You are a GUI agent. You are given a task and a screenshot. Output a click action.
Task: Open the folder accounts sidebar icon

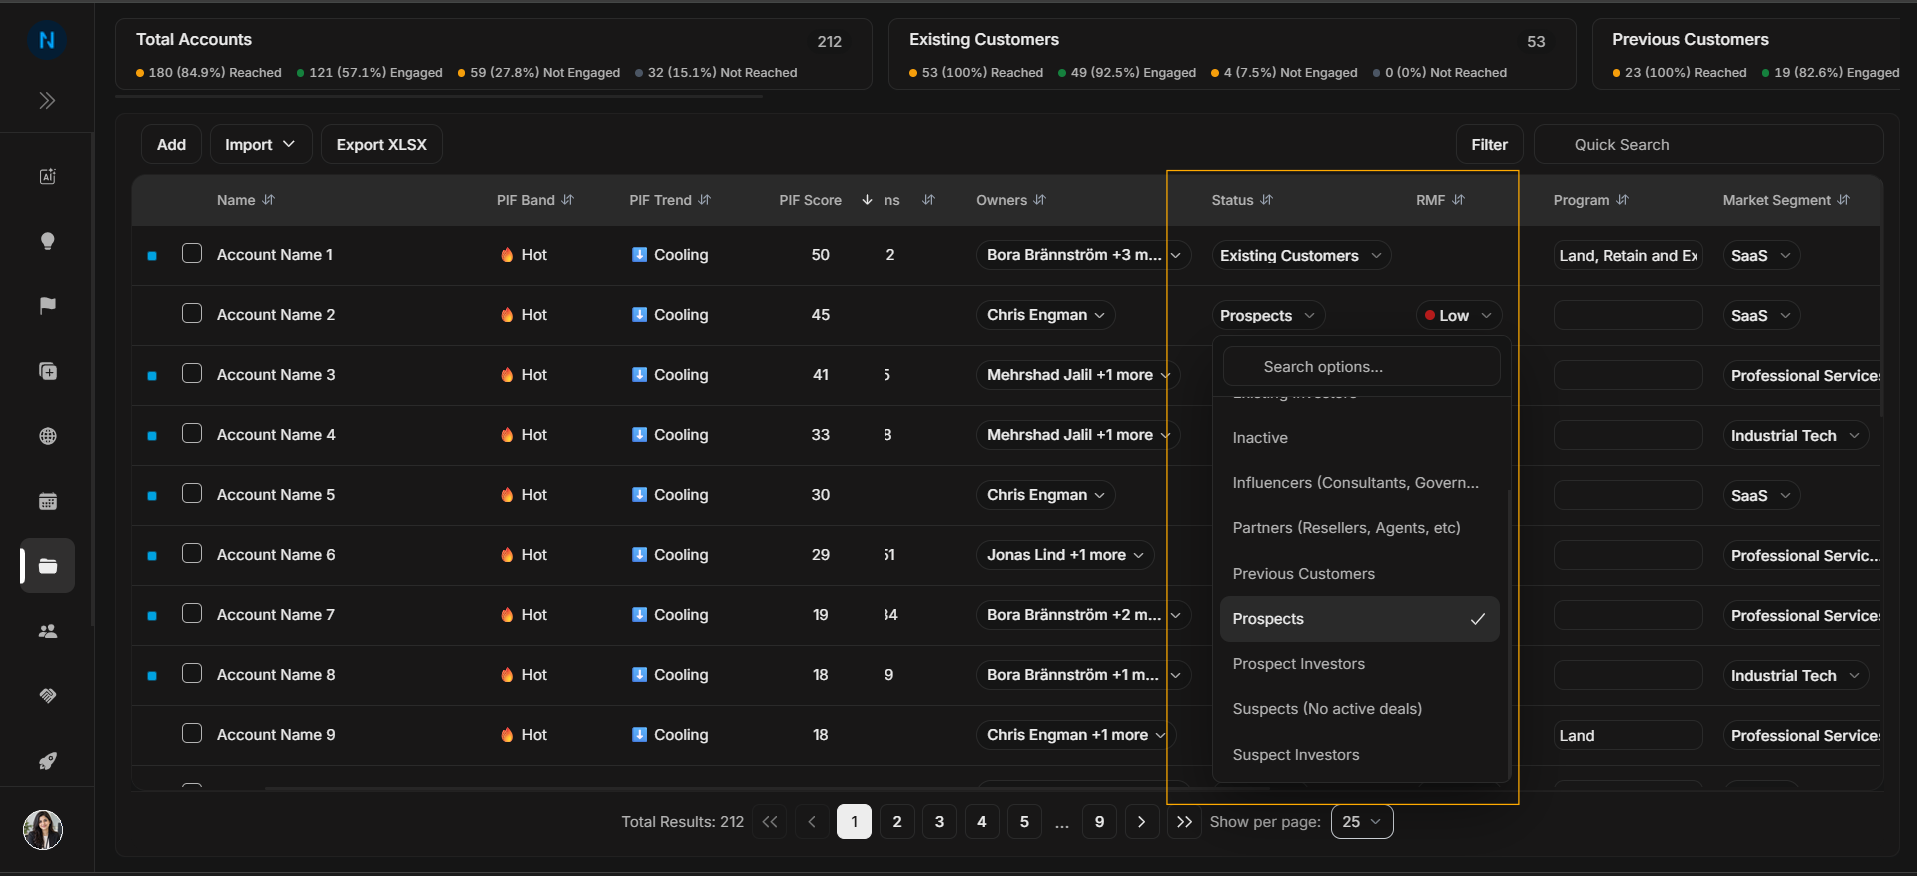coord(47,566)
